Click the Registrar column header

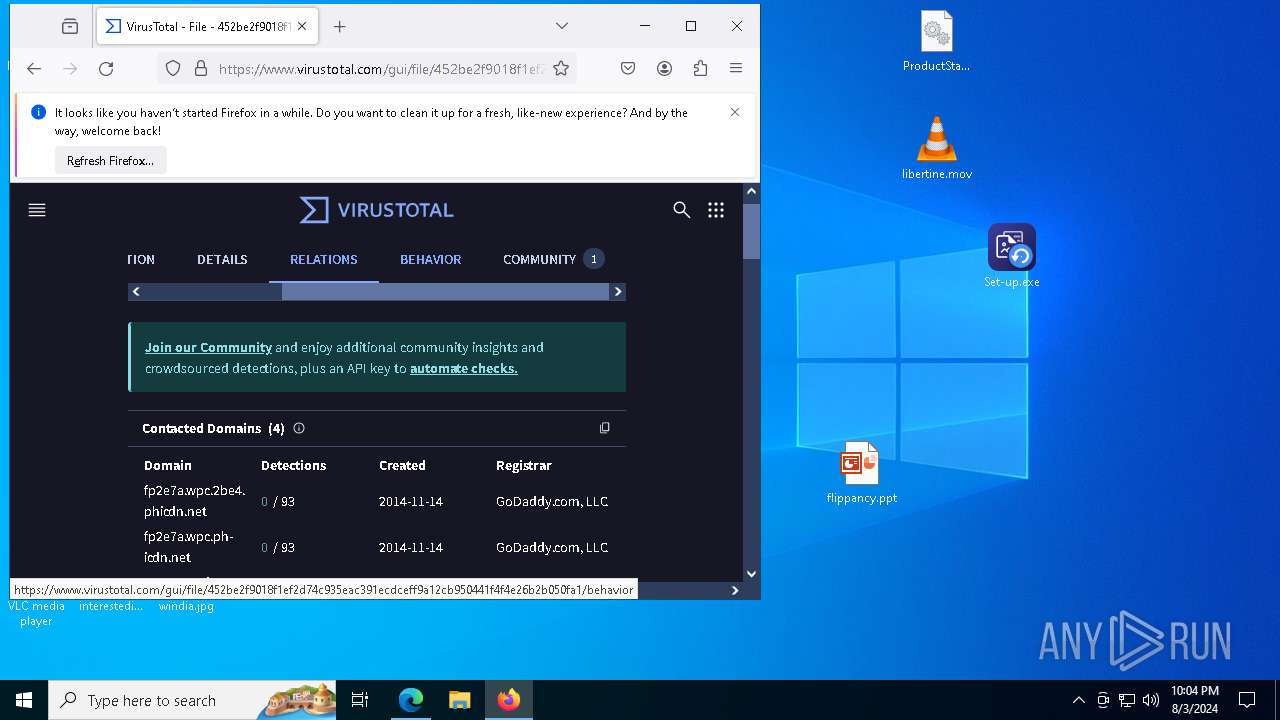[523, 466]
